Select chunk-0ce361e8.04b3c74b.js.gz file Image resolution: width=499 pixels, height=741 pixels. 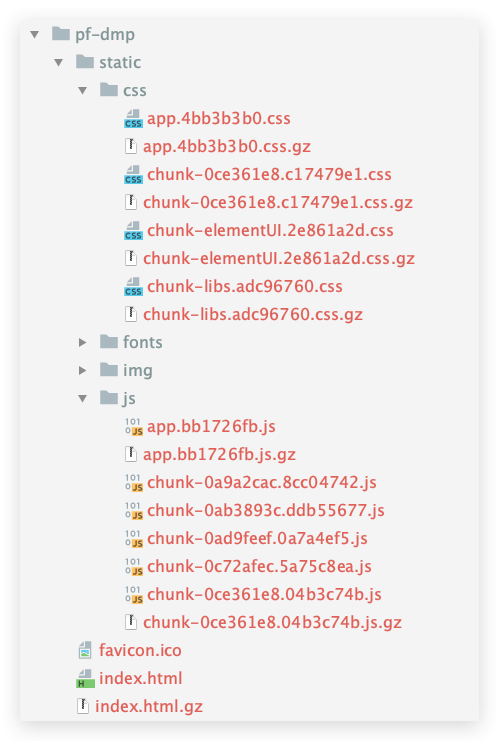(x=273, y=623)
